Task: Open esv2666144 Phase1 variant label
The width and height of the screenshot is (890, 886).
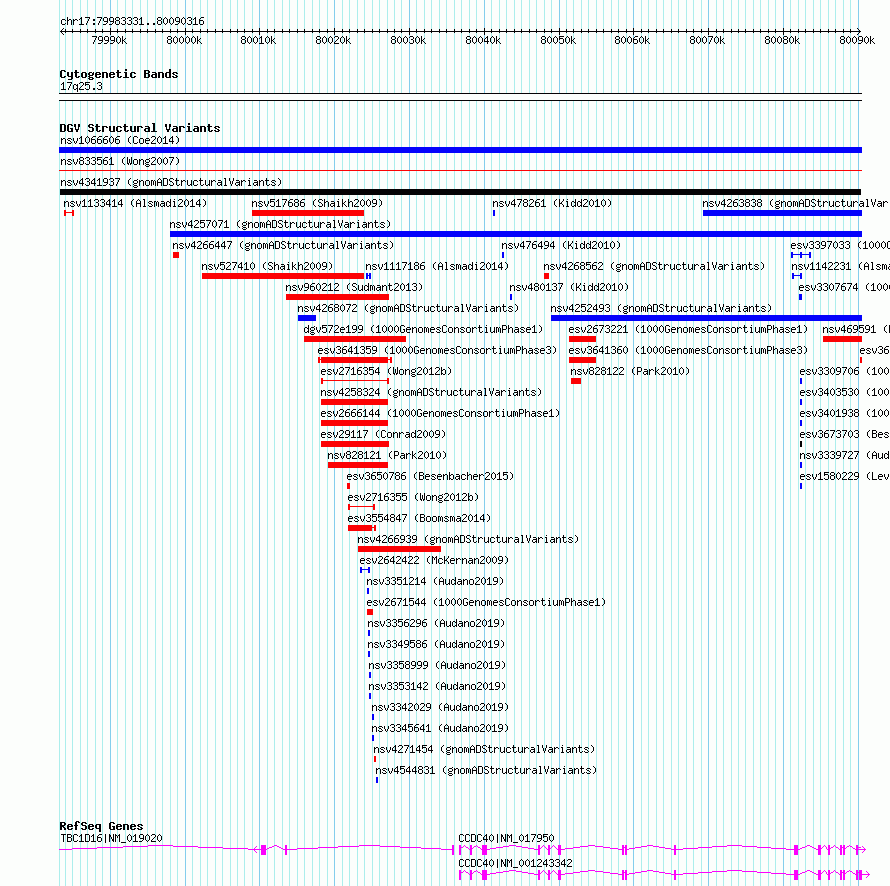Action: [440, 413]
